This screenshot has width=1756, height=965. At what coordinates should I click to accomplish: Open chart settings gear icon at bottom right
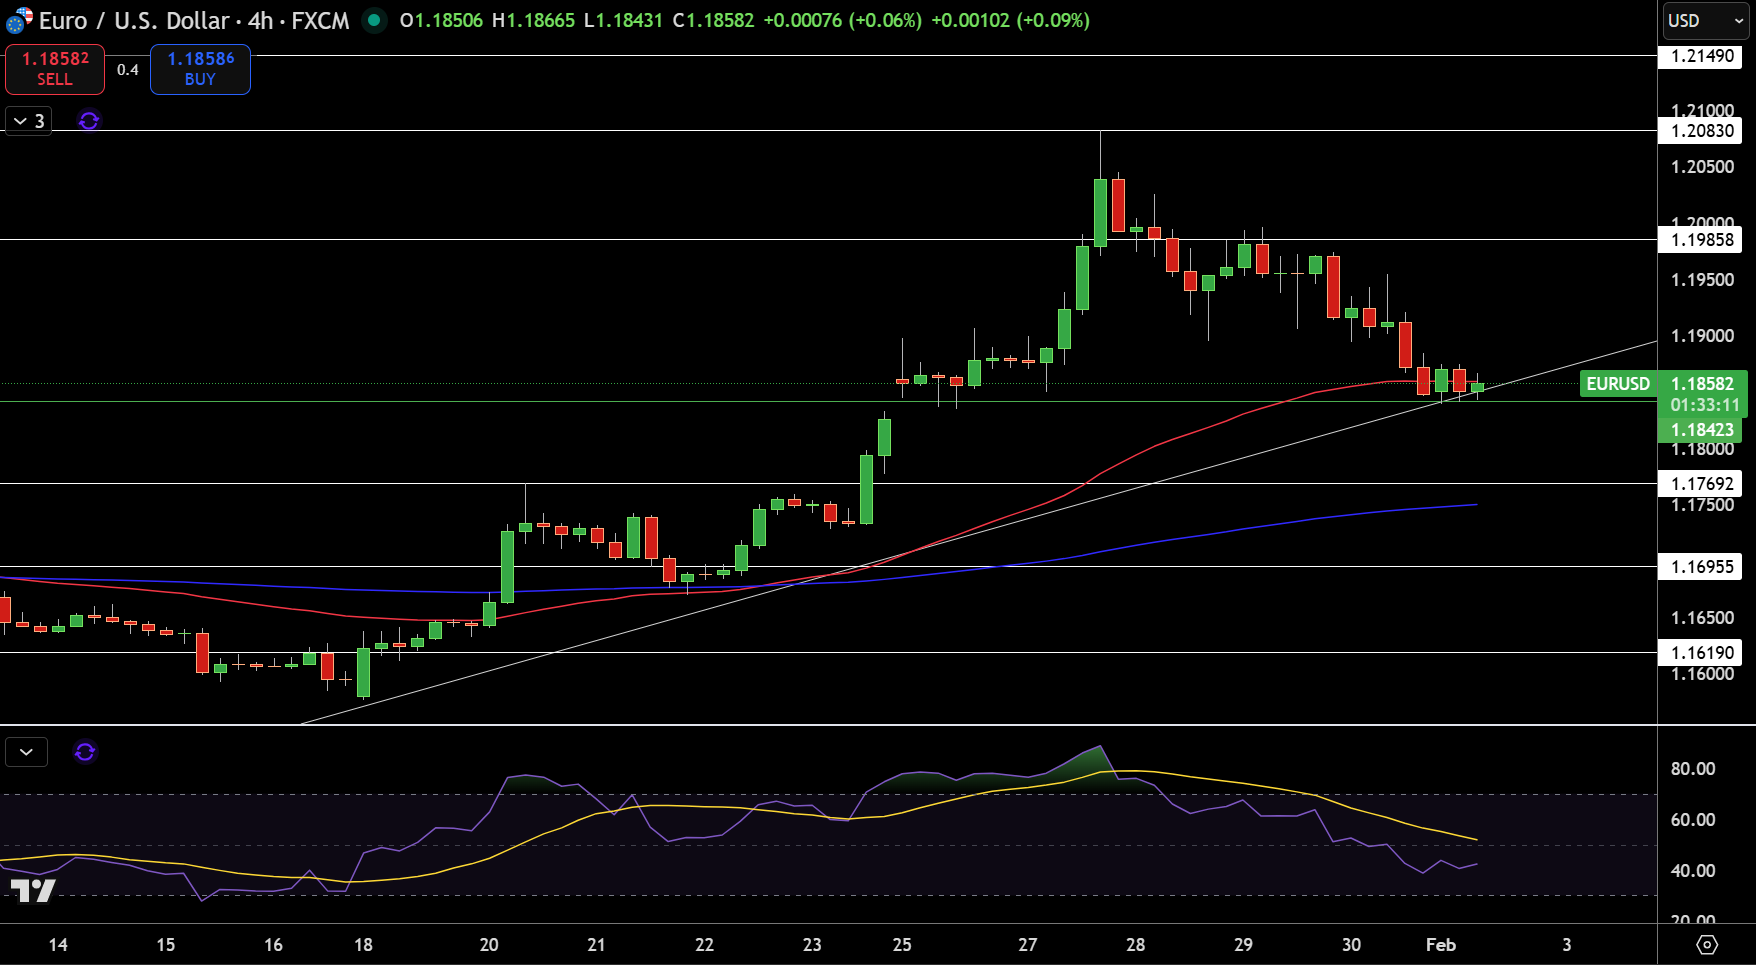click(1707, 944)
